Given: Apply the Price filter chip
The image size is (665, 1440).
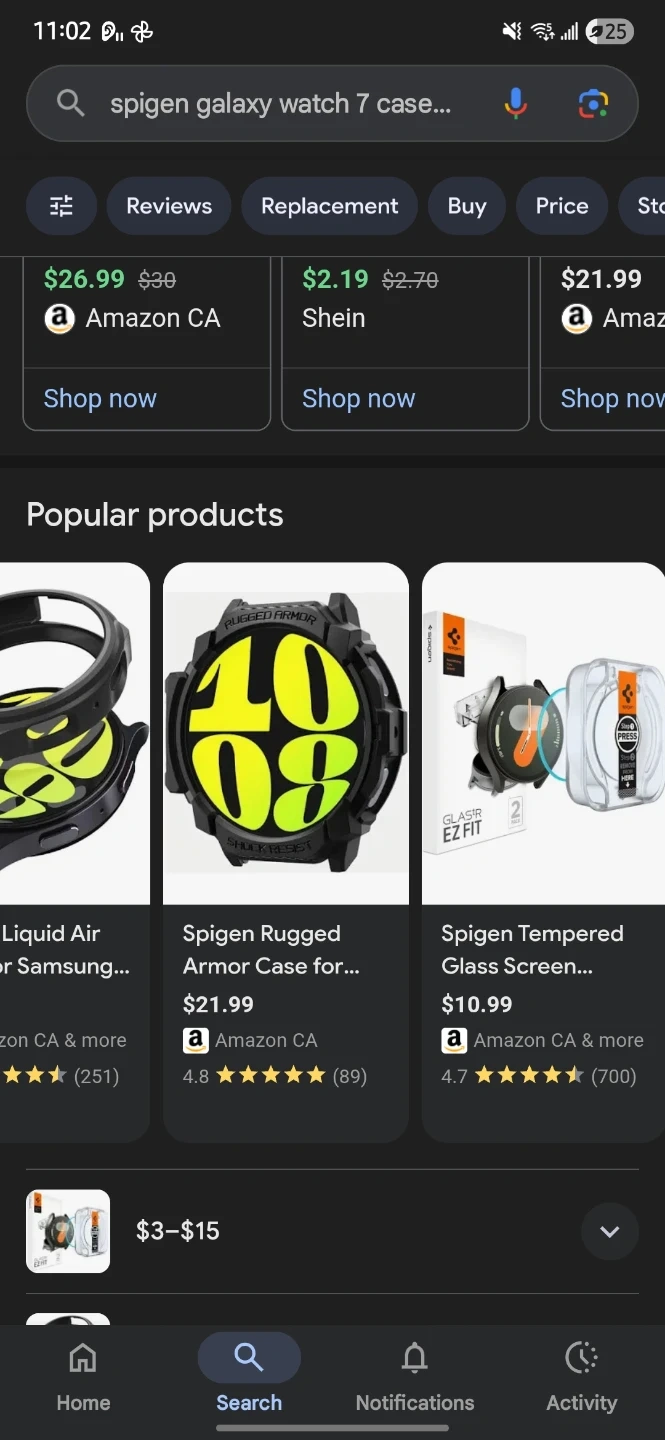Looking at the screenshot, I should [561, 206].
